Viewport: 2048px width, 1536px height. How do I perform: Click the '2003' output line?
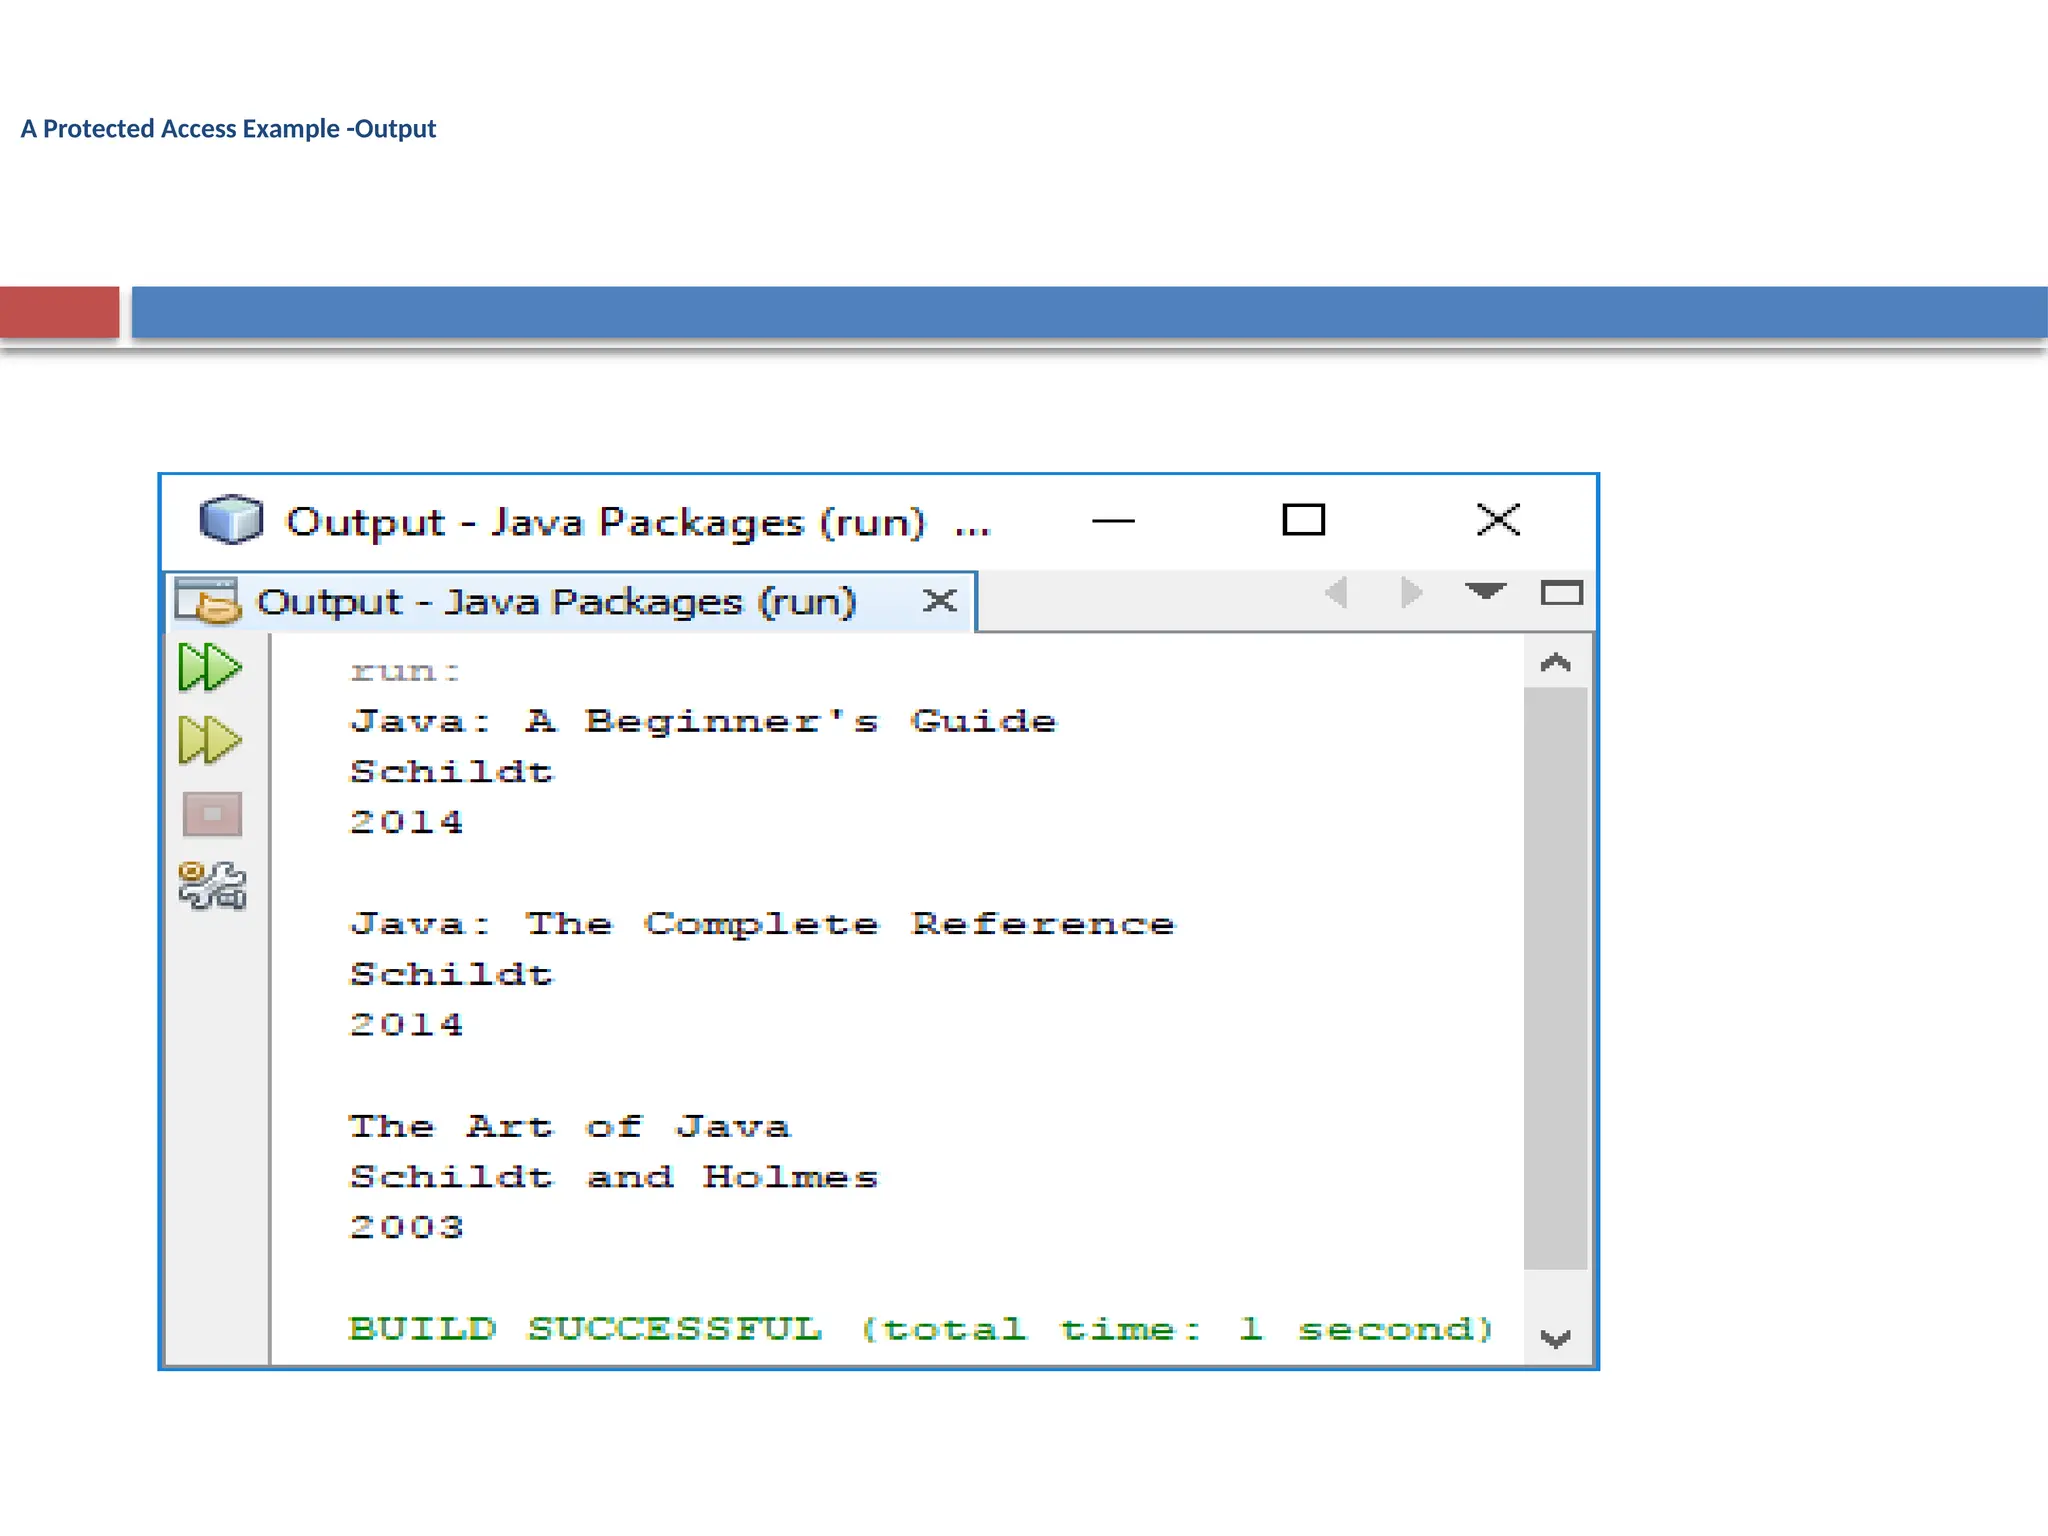[x=407, y=1227]
